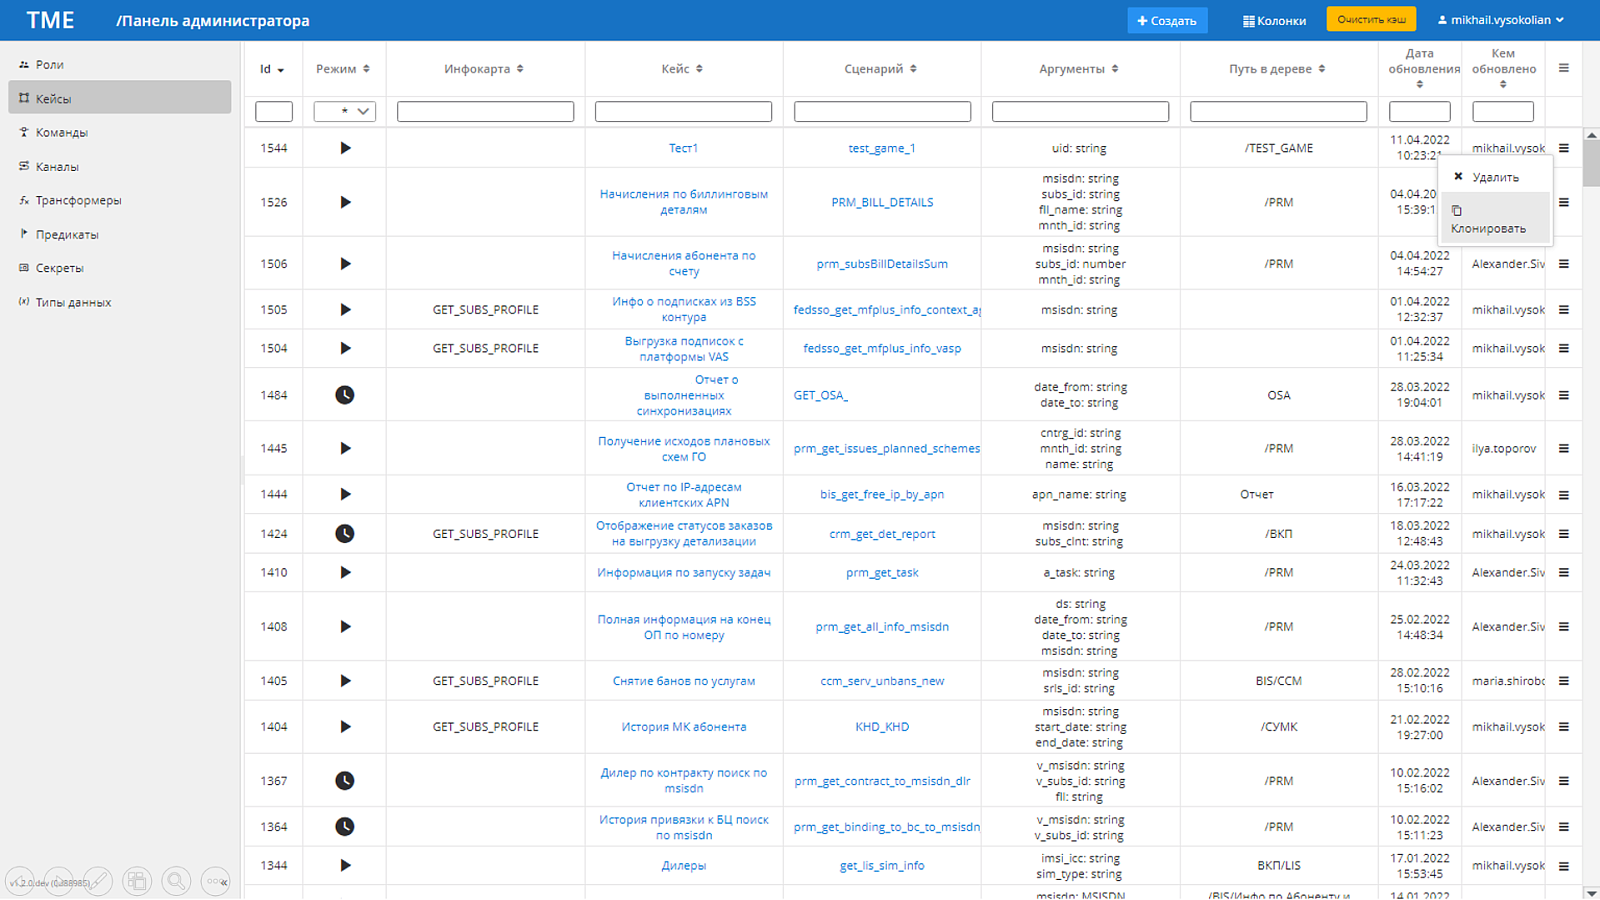1600x900 pixels.
Task: Open the row menu for case 1408
Action: (x=1563, y=627)
